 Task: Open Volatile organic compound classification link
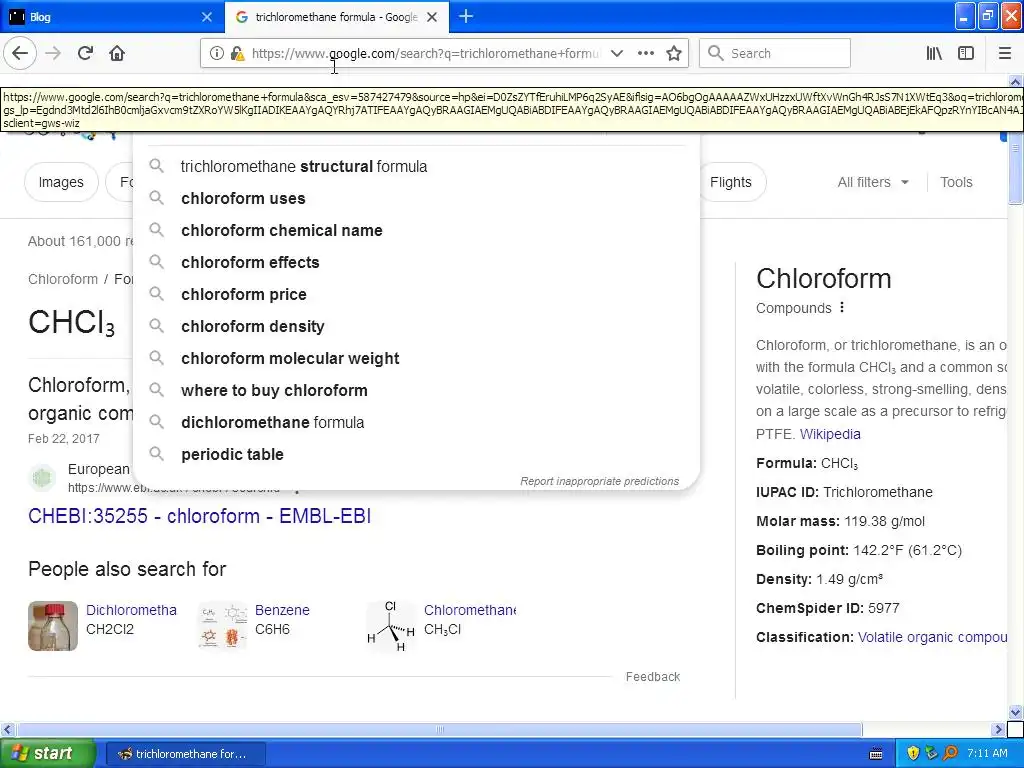(932, 637)
